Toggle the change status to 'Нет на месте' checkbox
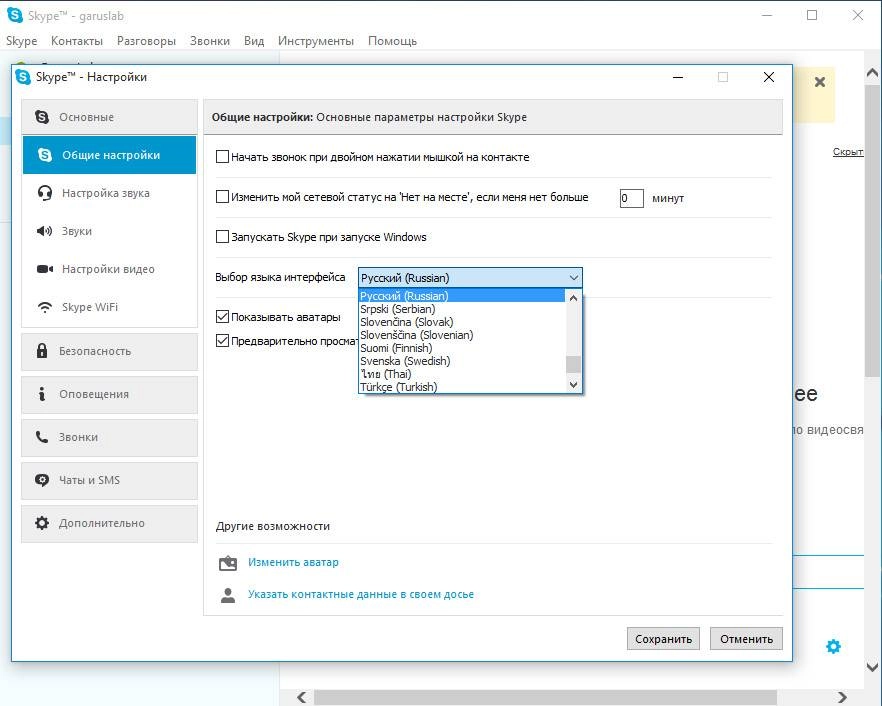Screen dimensions: 882x706 click(x=222, y=196)
